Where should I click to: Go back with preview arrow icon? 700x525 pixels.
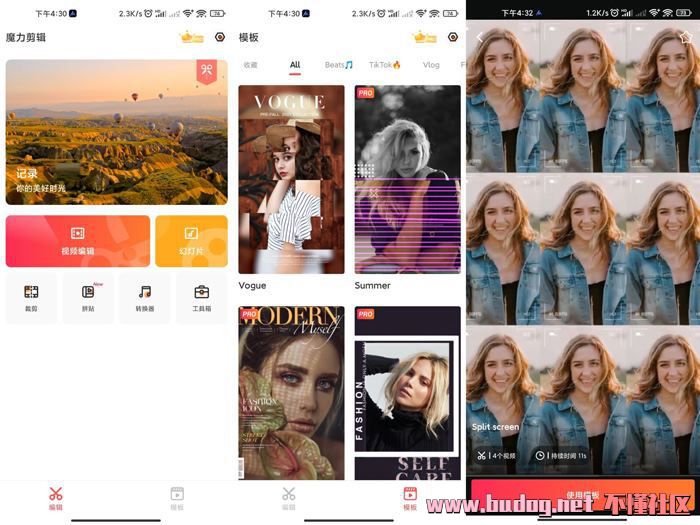[x=480, y=38]
